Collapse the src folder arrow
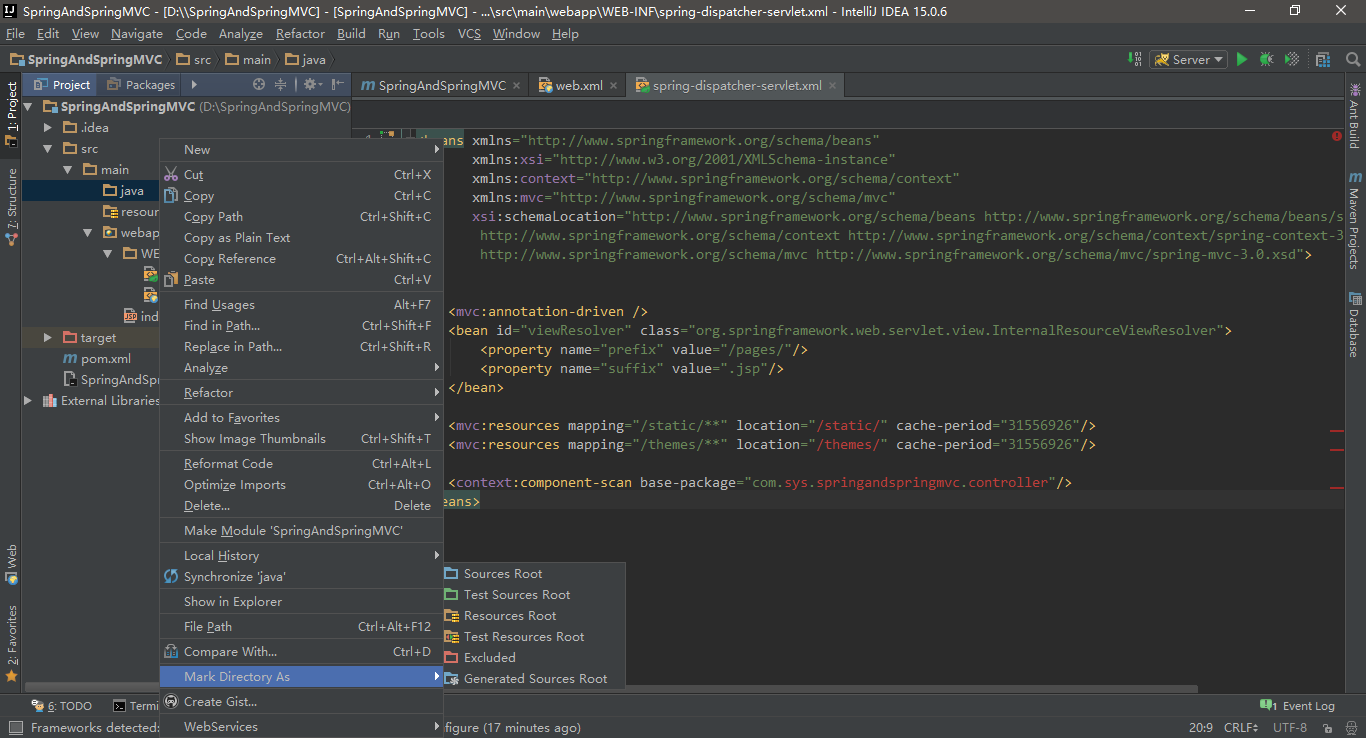1366x738 pixels. 48,148
